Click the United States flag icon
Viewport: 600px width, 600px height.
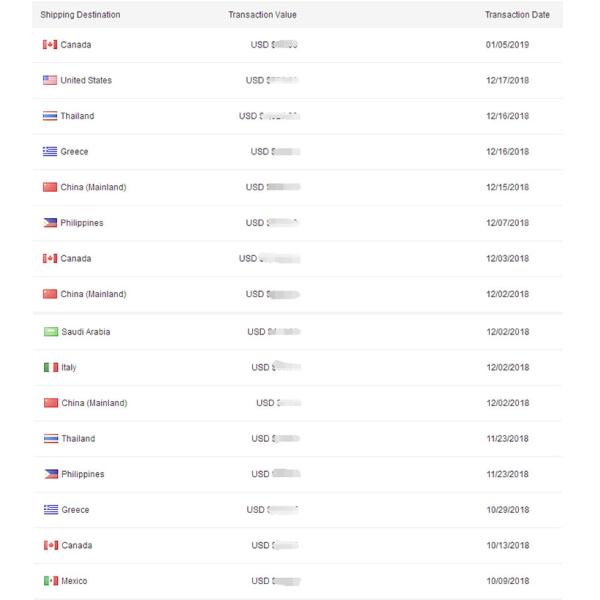tap(50, 81)
